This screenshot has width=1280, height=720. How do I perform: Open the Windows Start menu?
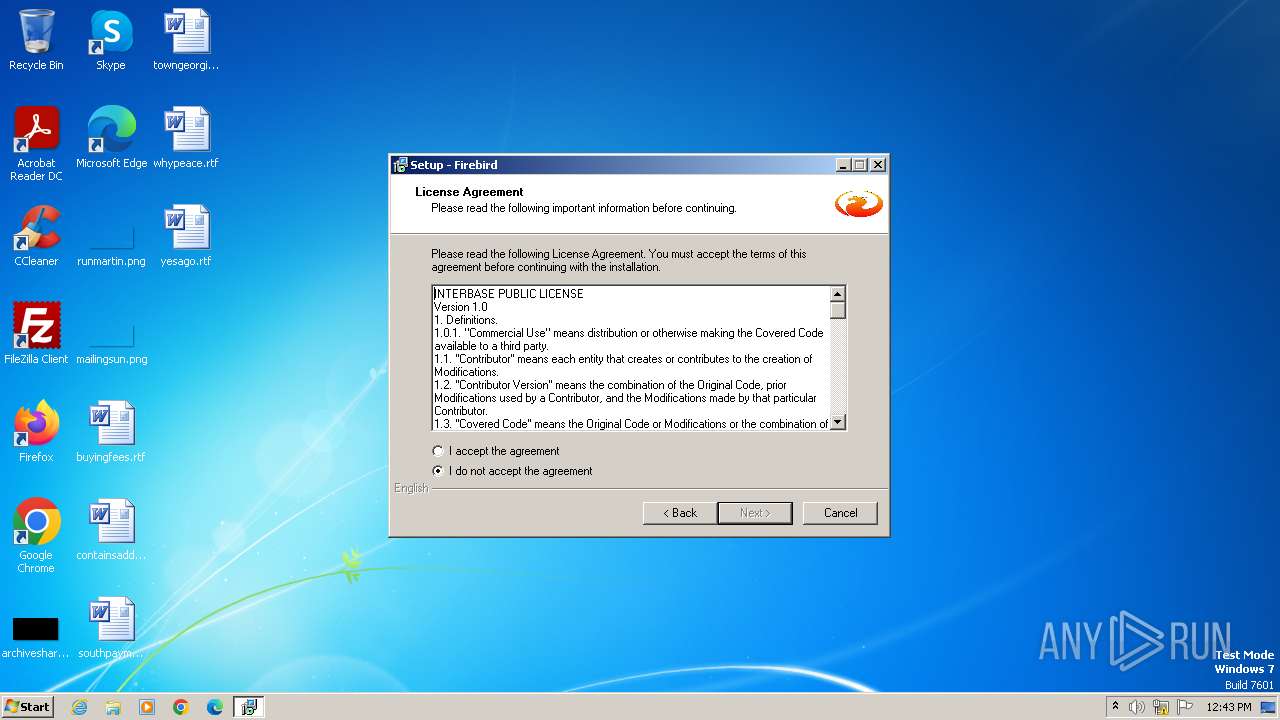tap(27, 707)
